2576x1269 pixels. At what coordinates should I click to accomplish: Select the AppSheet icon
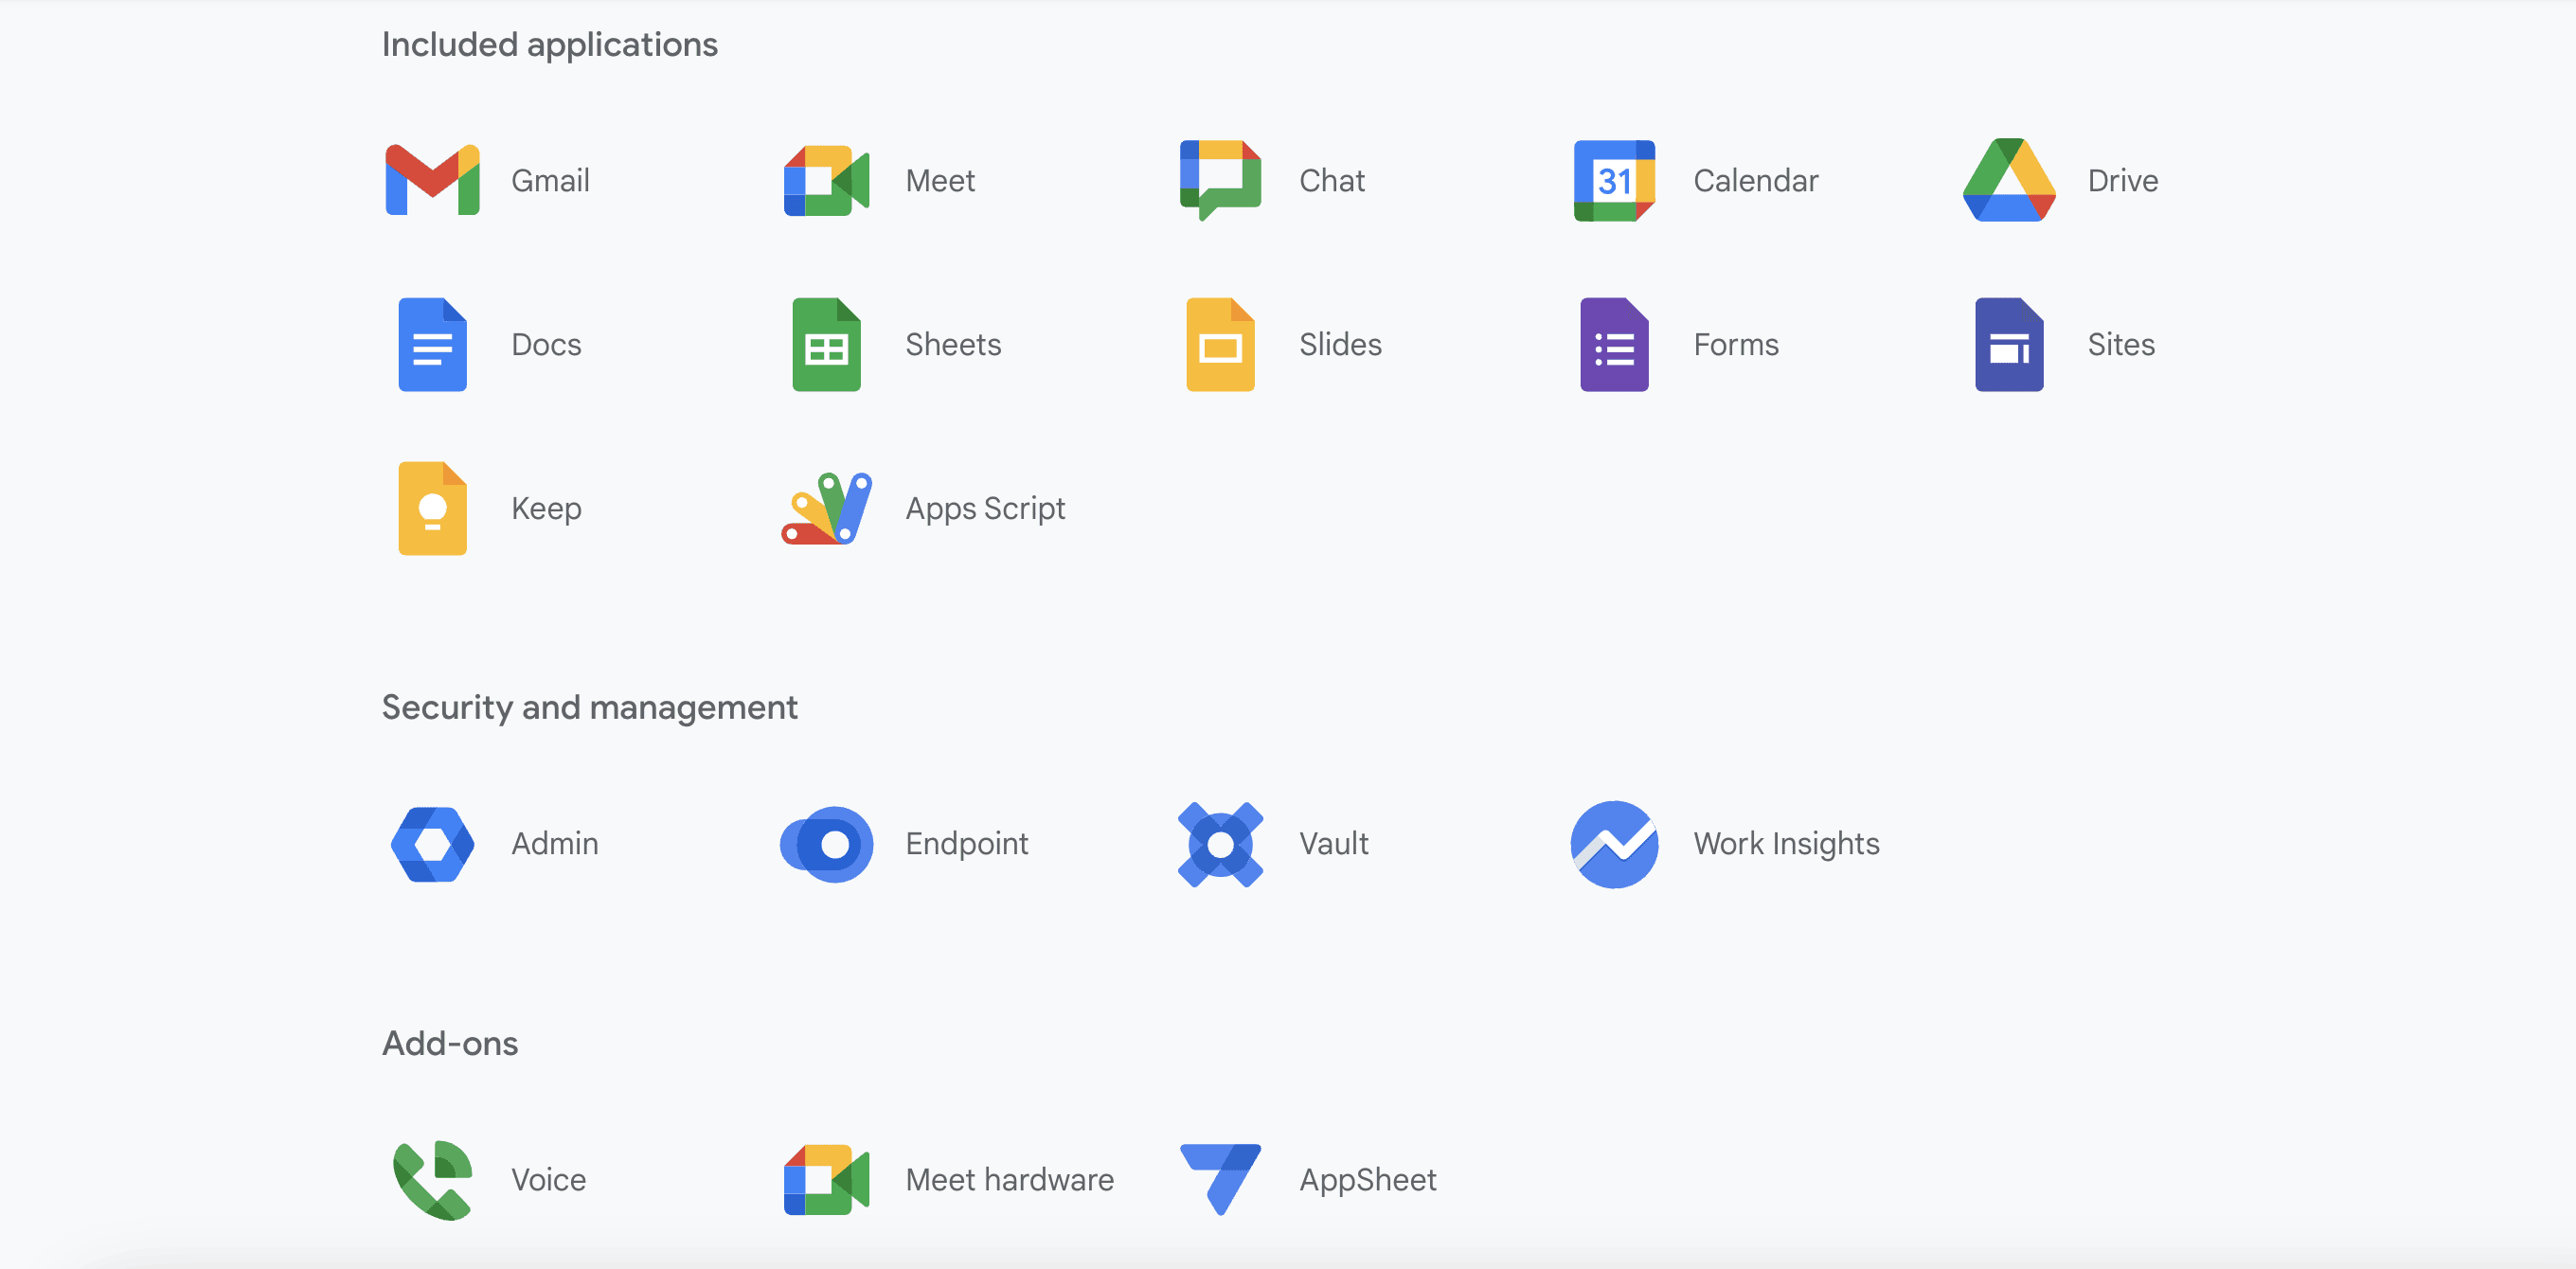pyautogui.click(x=1220, y=1180)
